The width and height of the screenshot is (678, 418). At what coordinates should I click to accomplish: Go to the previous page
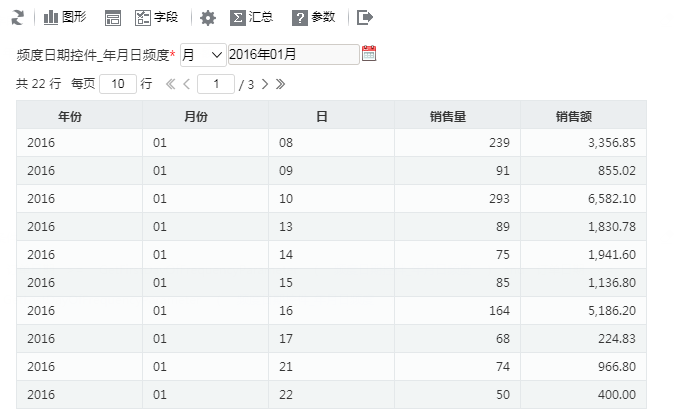point(187,84)
